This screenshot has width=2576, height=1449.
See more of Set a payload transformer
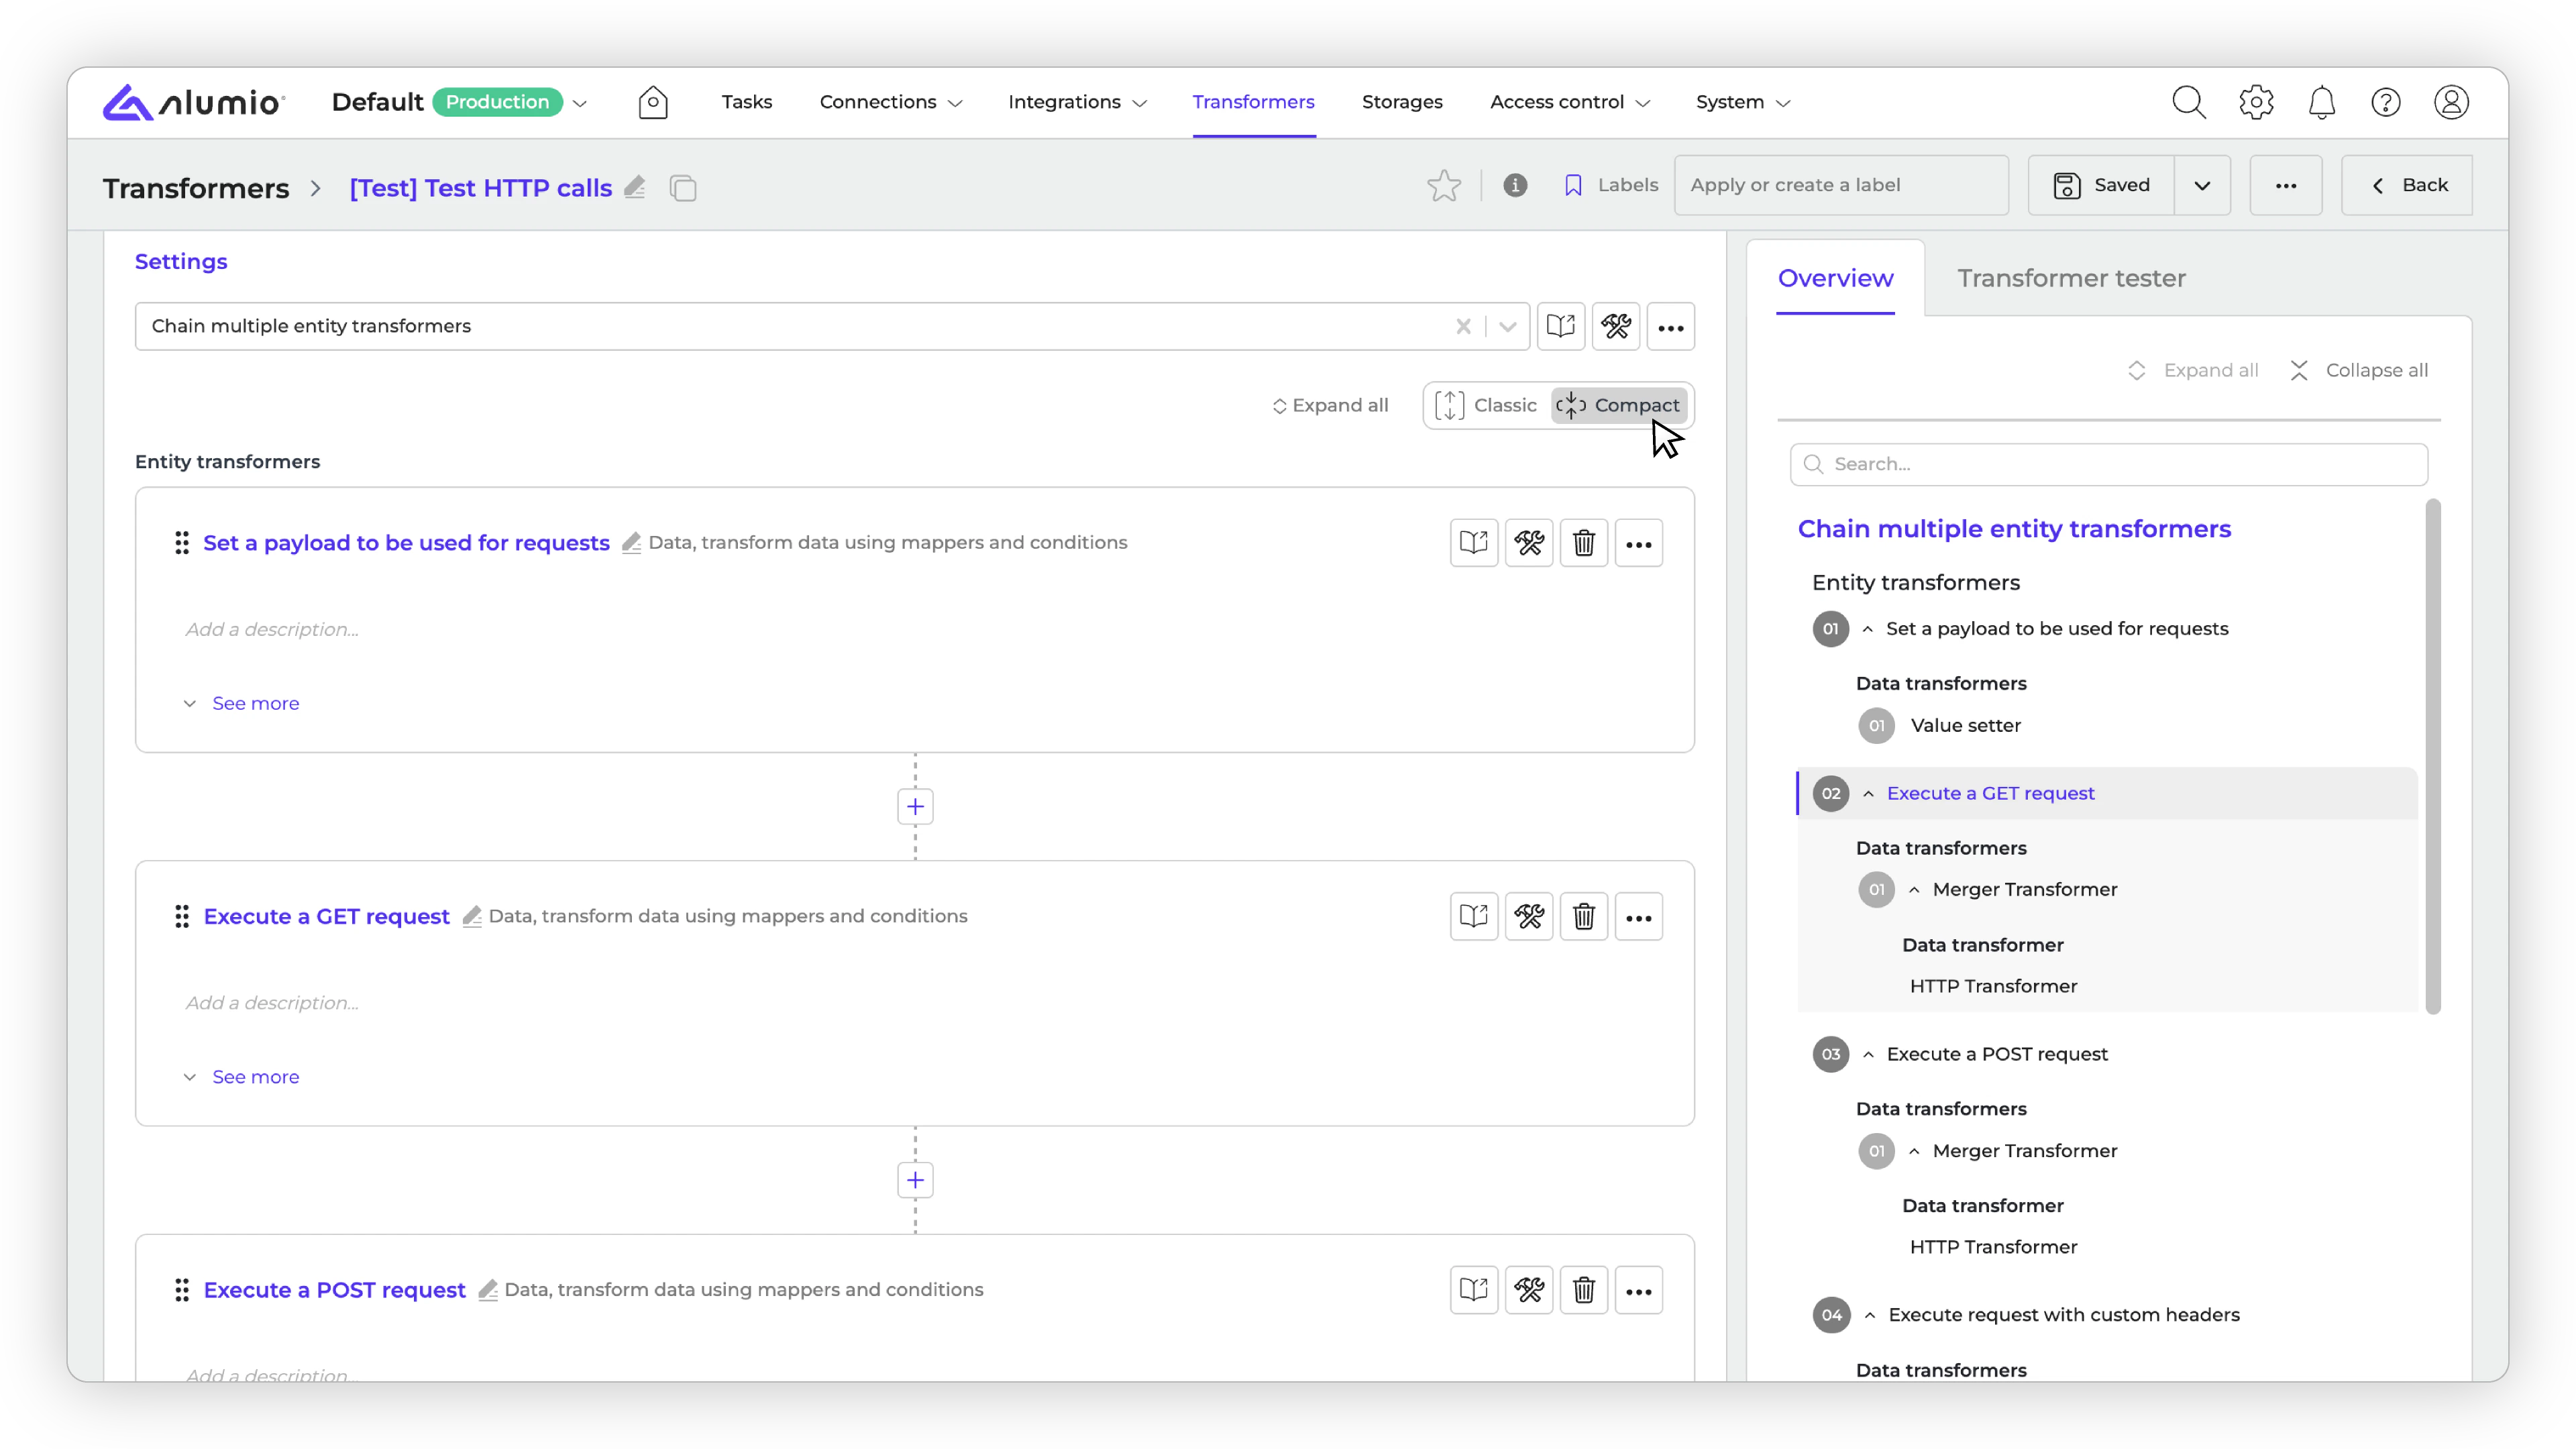pyautogui.click(x=241, y=704)
